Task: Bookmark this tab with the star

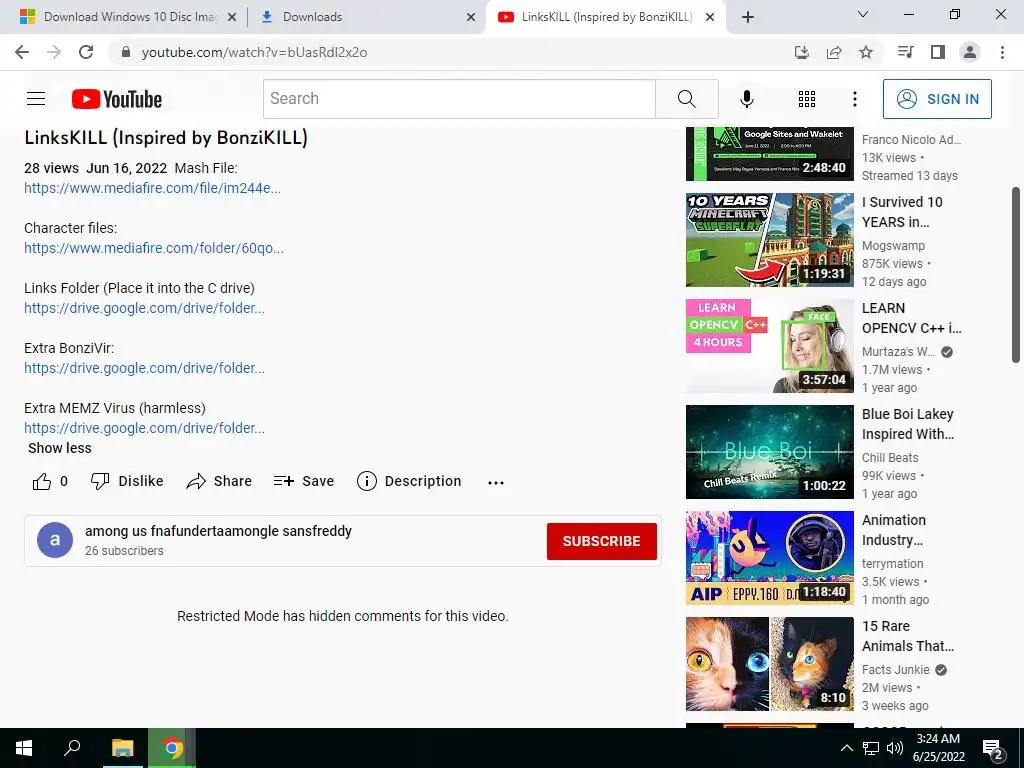Action: coord(866,52)
